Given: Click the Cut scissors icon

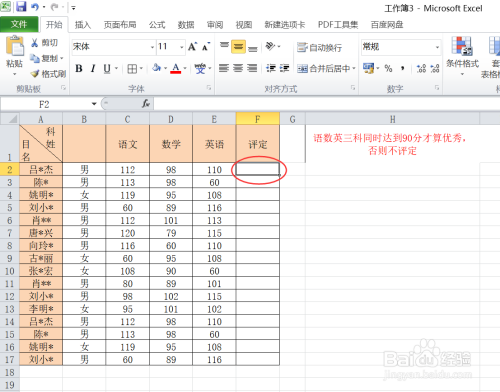Looking at the screenshot, I should click(x=34, y=43).
